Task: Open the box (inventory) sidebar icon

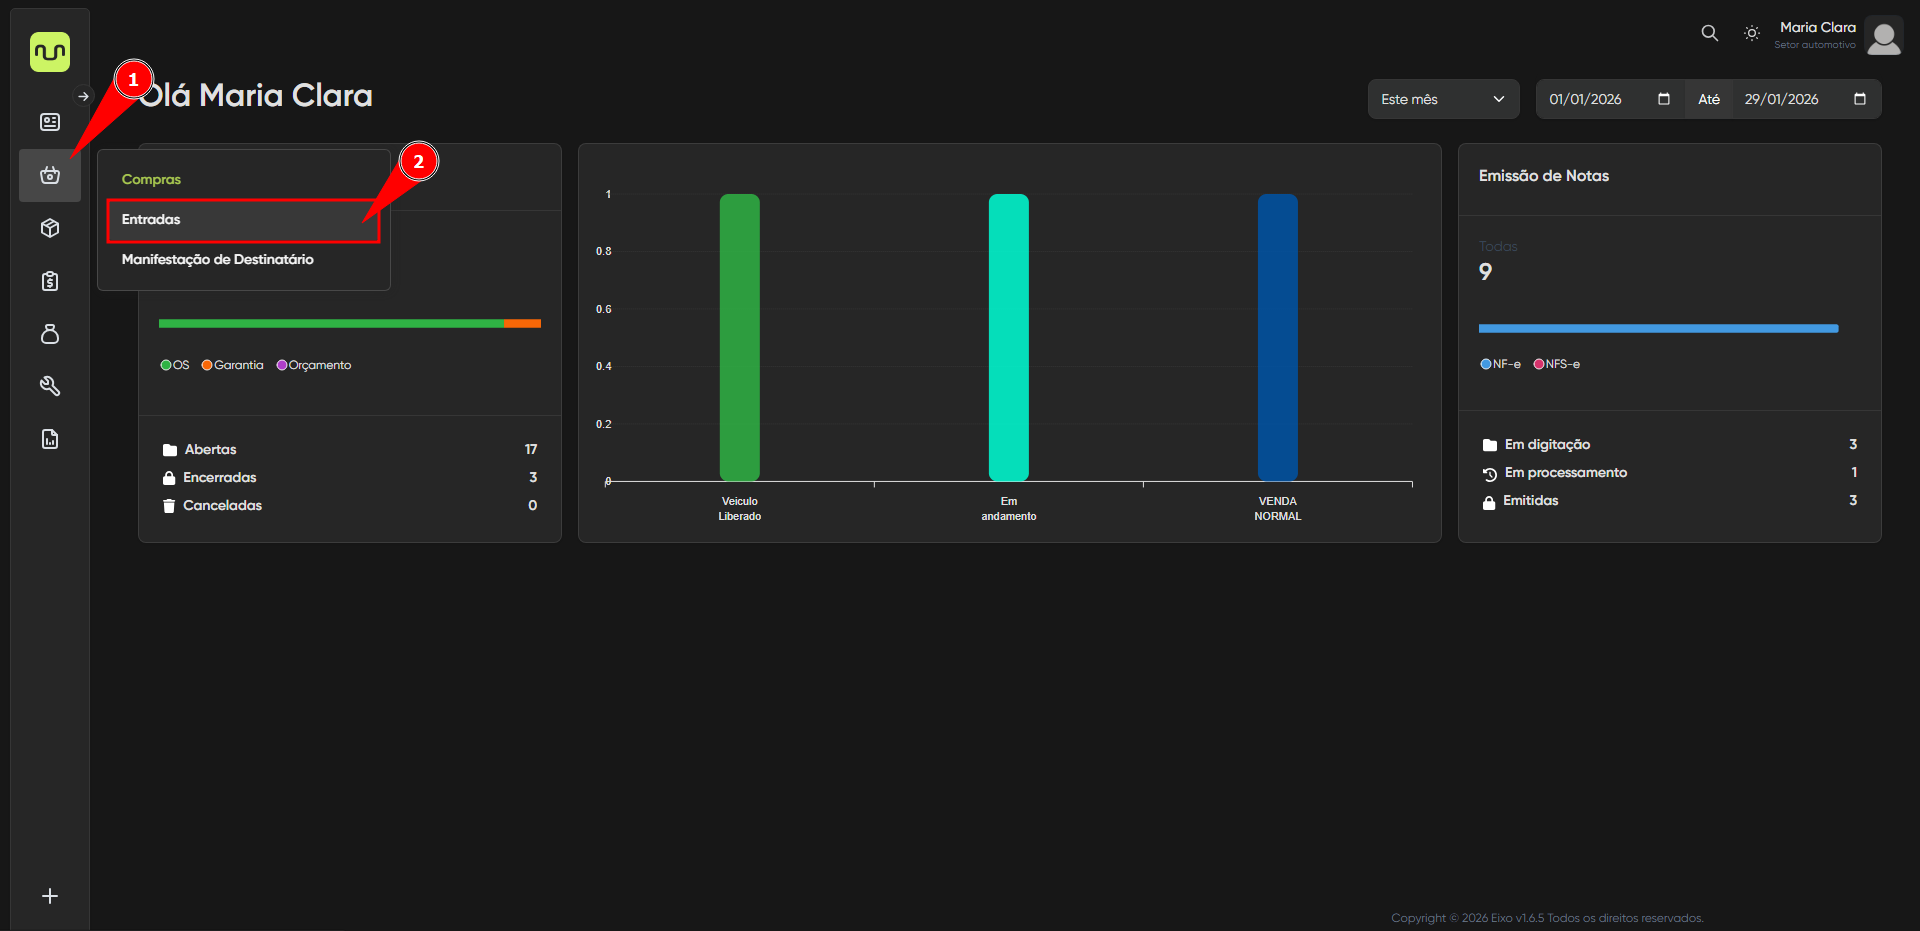Action: click(50, 228)
